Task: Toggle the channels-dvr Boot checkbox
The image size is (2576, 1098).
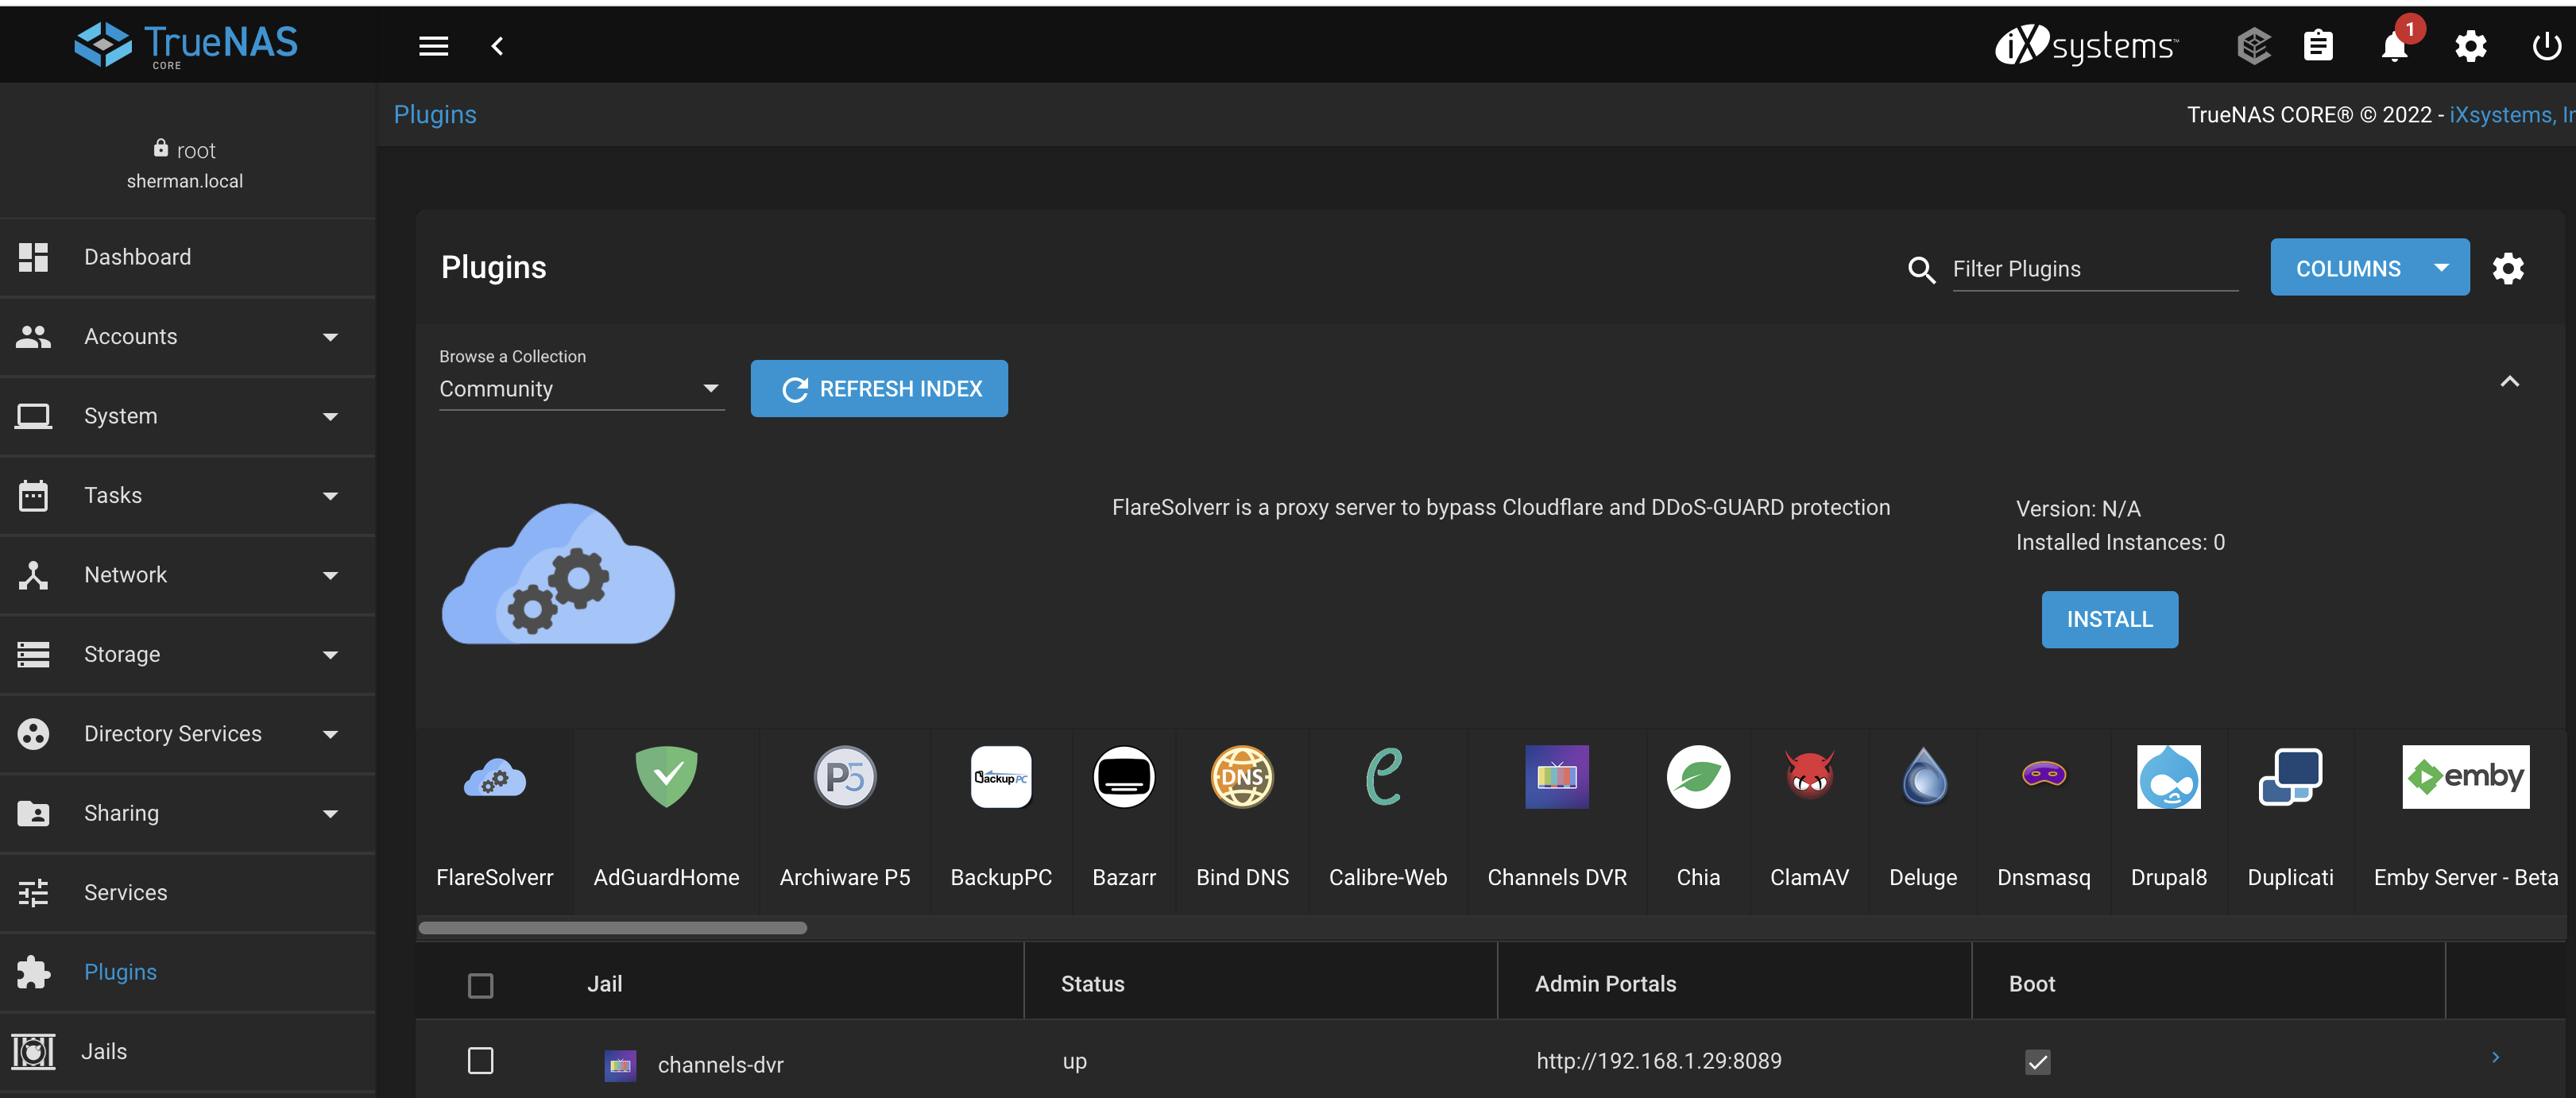Action: pos(2037,1062)
